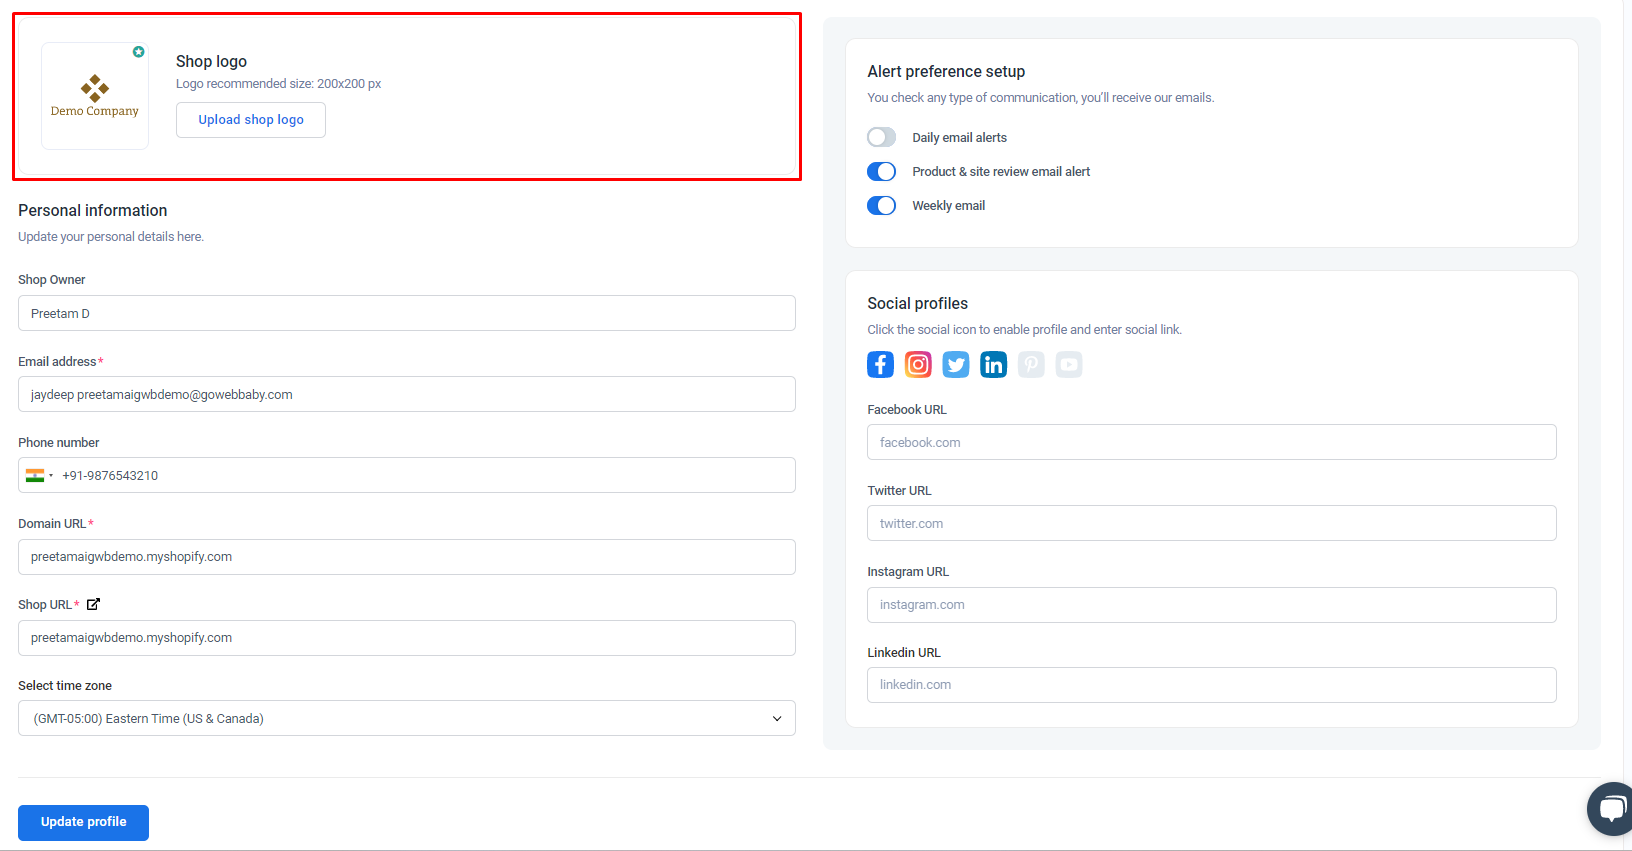Click the Shop logo heading text

211,61
